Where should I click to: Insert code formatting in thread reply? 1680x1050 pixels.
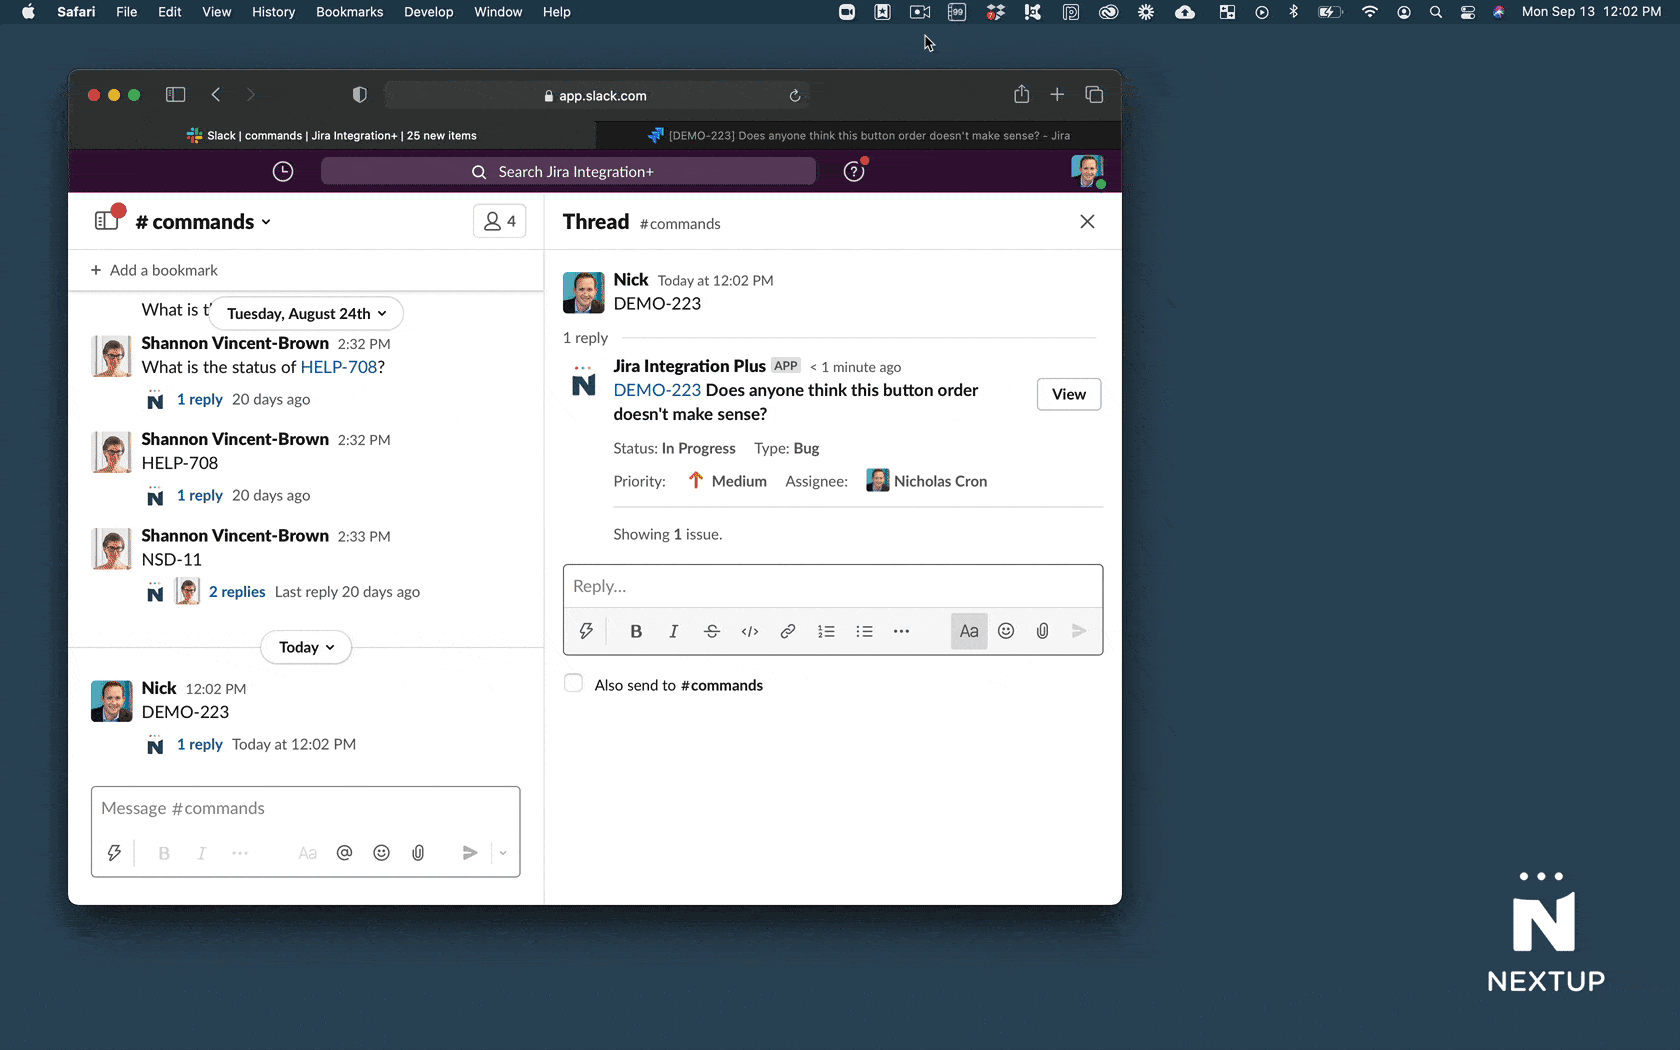(x=750, y=631)
